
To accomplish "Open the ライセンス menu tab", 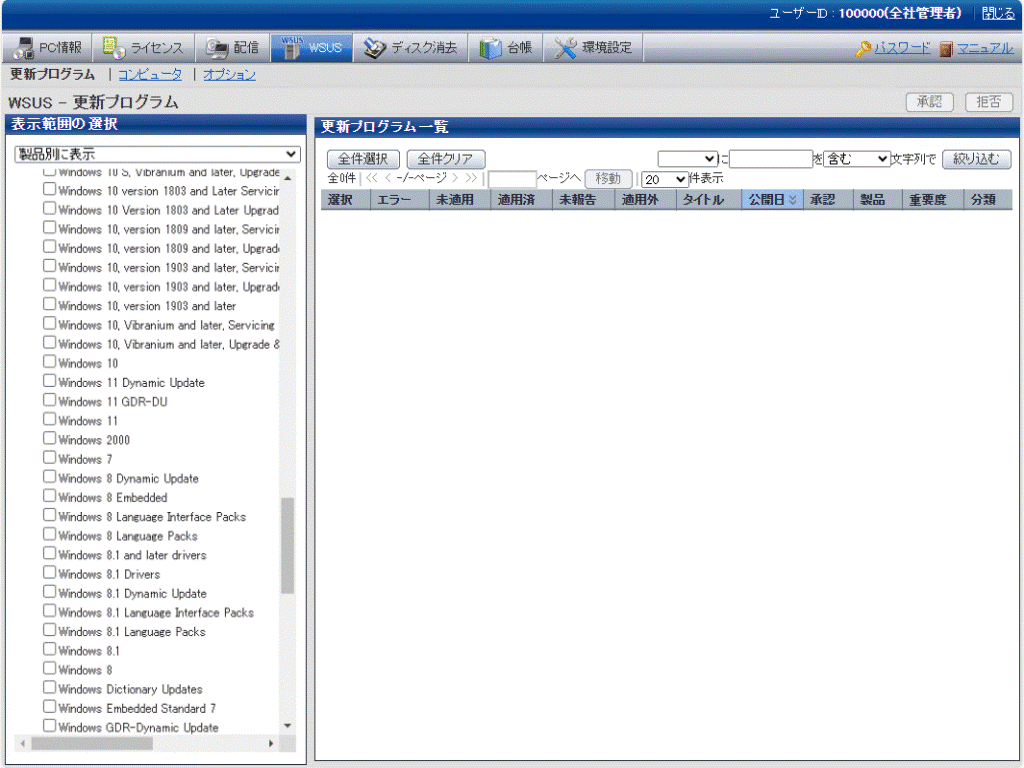I will 144,48.
